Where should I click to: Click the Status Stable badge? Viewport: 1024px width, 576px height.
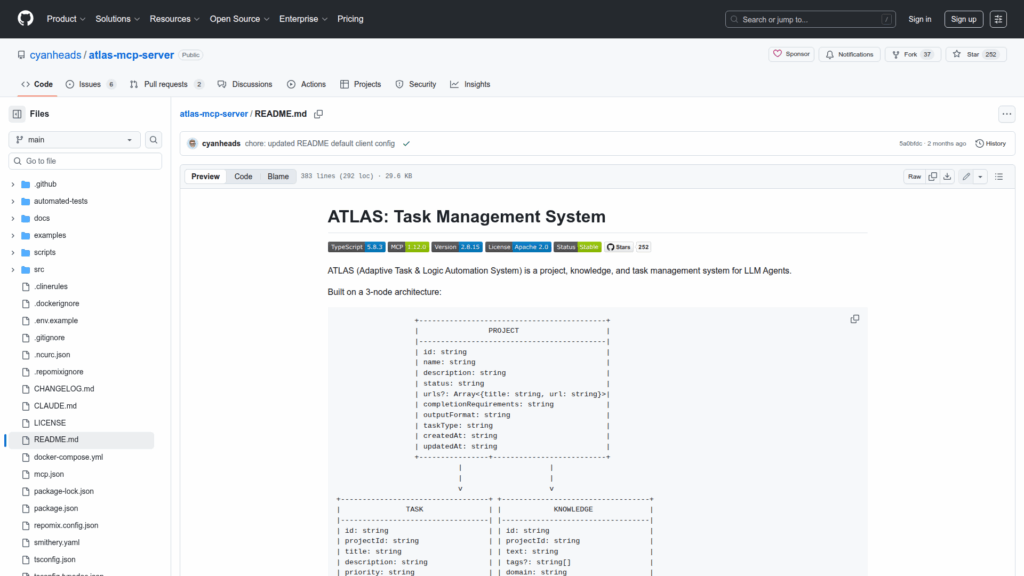click(577, 247)
